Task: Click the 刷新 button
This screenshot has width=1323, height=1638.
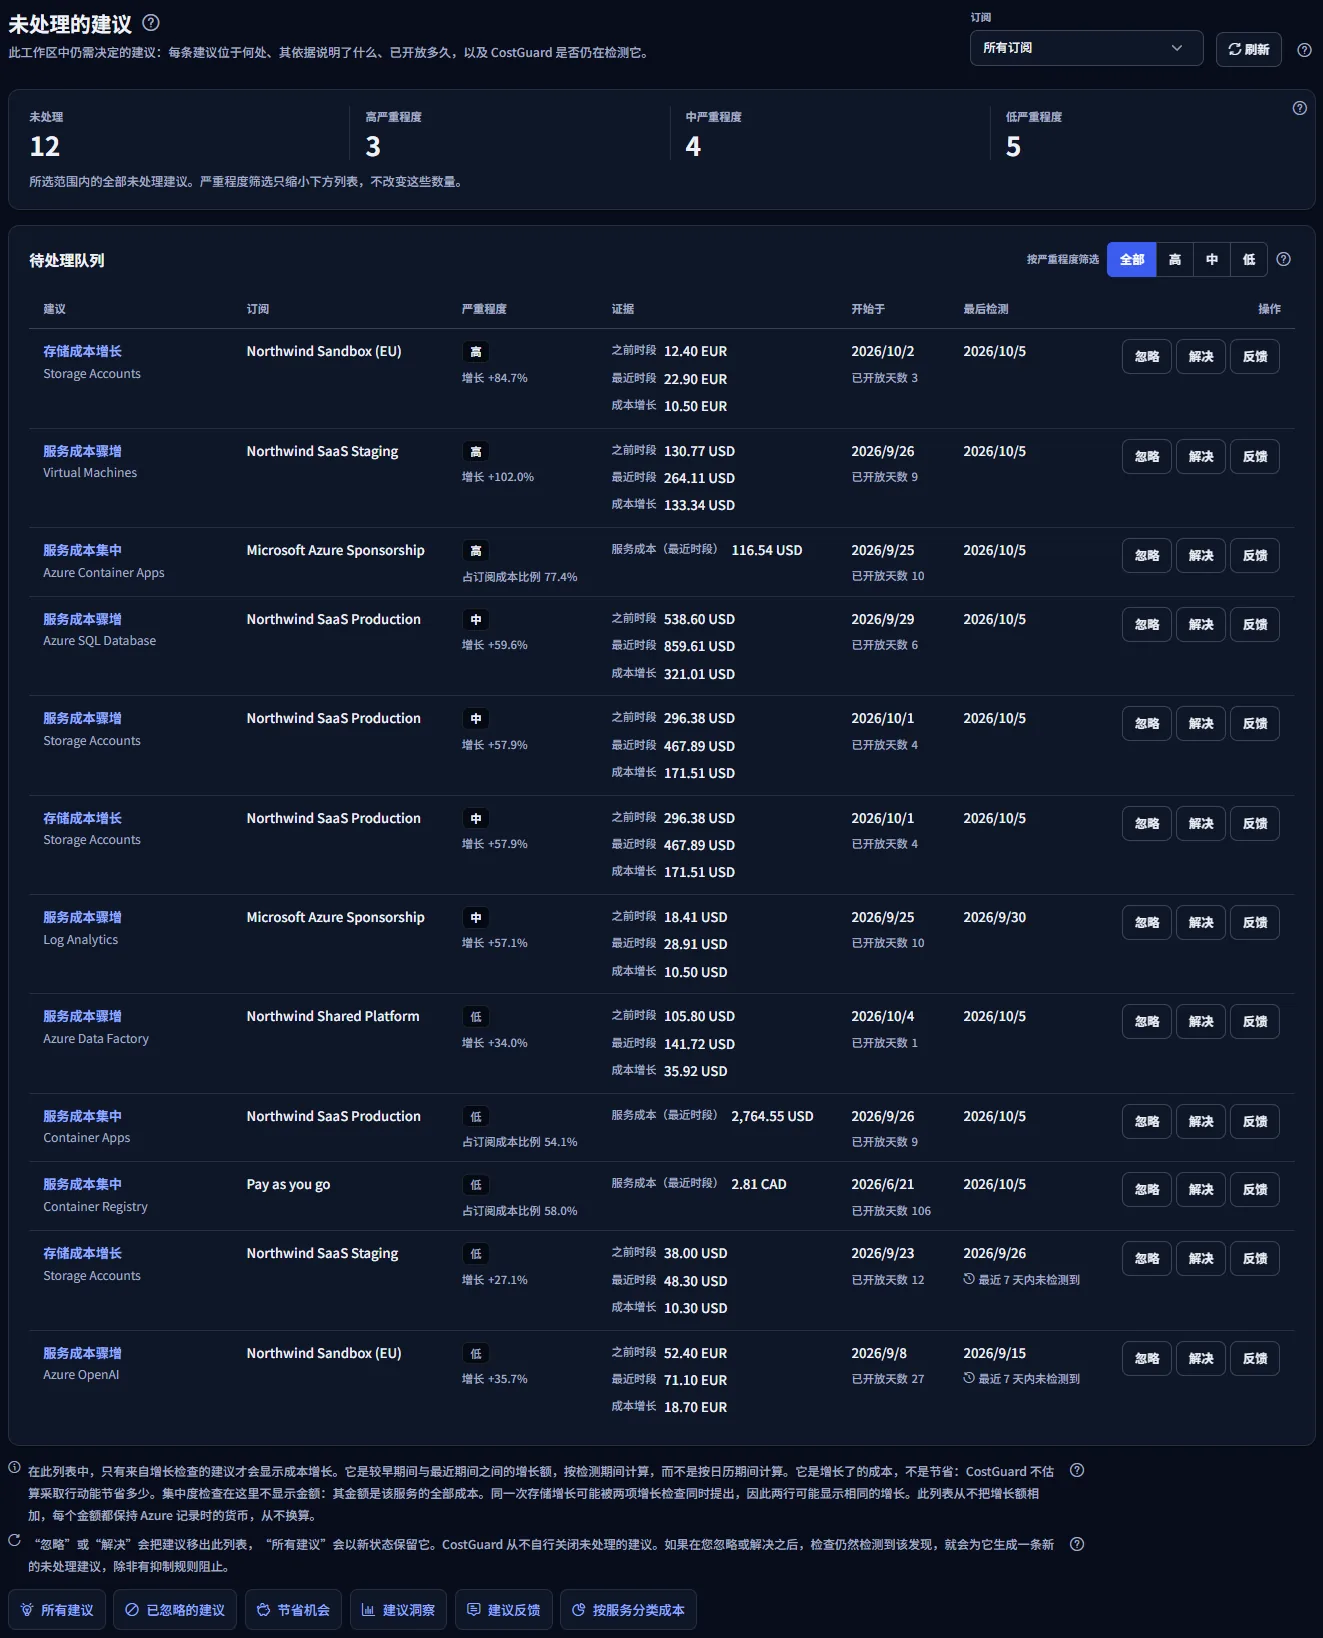Action: tap(1249, 49)
